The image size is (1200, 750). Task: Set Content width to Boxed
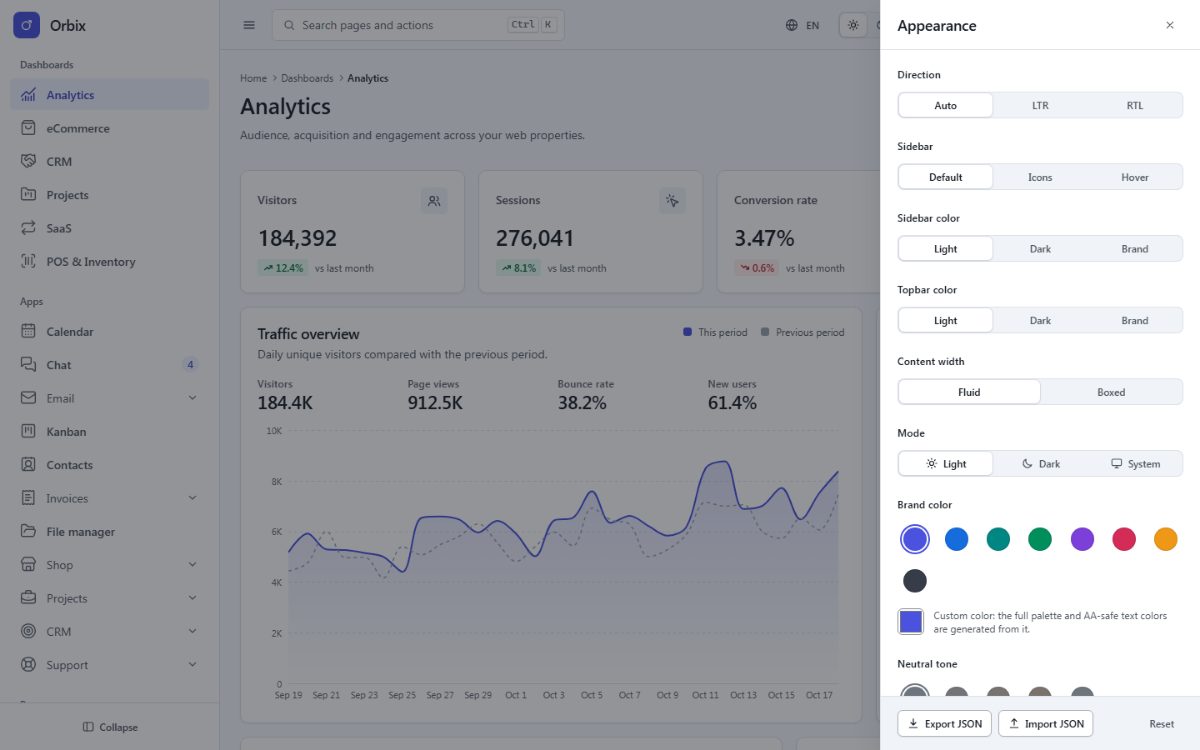pyautogui.click(x=1111, y=392)
